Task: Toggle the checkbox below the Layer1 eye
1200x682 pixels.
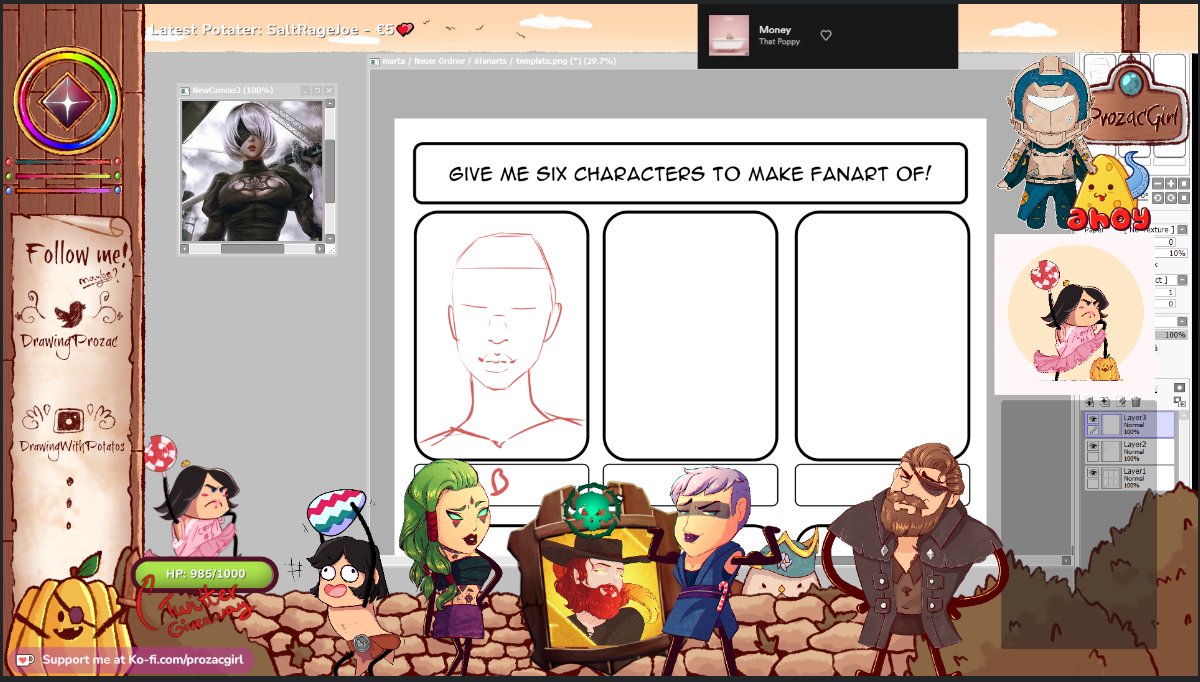Action: tap(1093, 484)
